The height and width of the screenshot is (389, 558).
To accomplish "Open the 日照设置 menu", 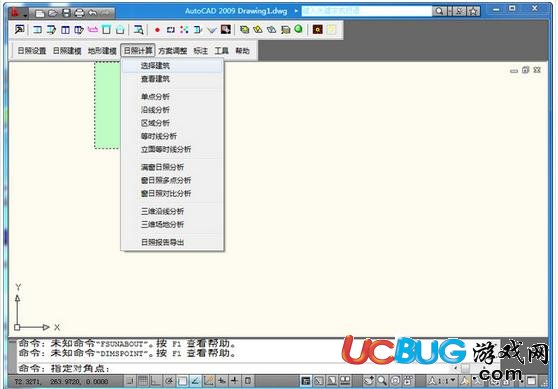I will click(32, 51).
